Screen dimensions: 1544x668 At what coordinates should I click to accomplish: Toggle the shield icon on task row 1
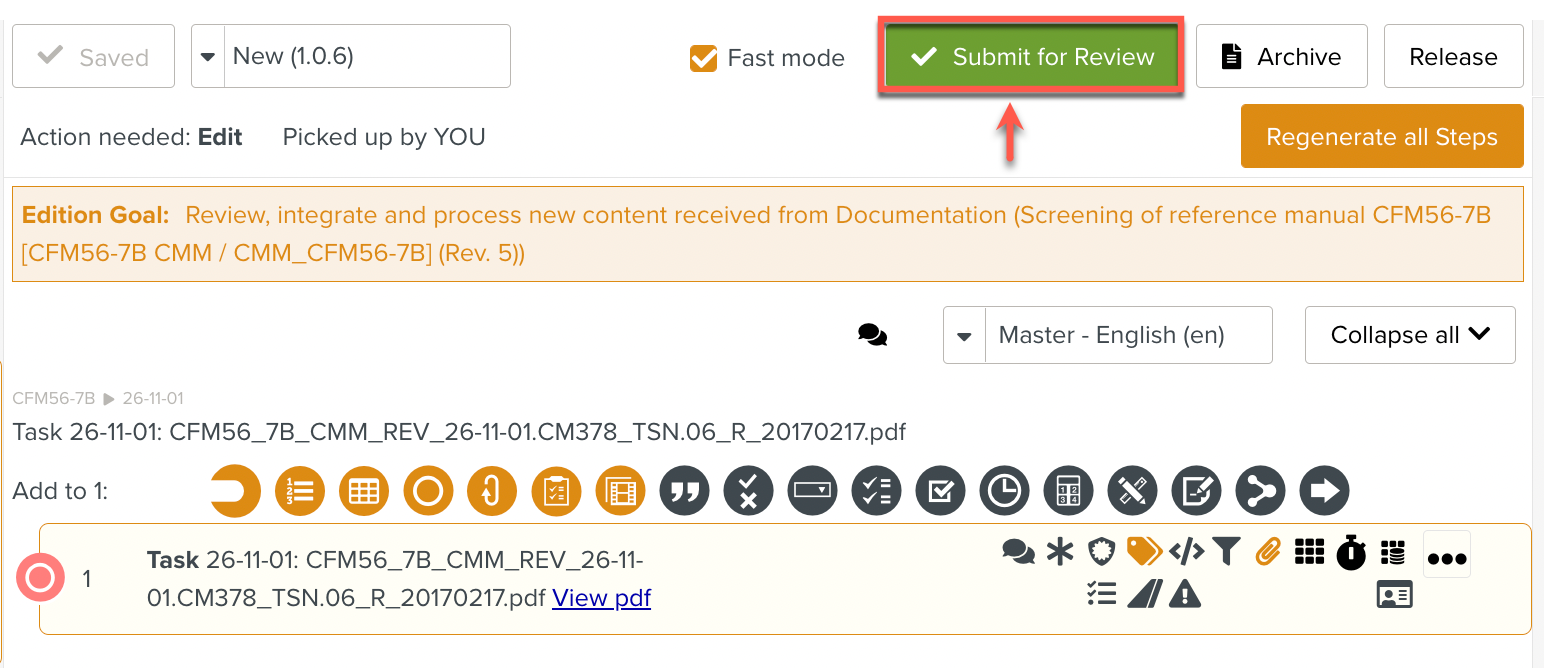coord(1101,551)
